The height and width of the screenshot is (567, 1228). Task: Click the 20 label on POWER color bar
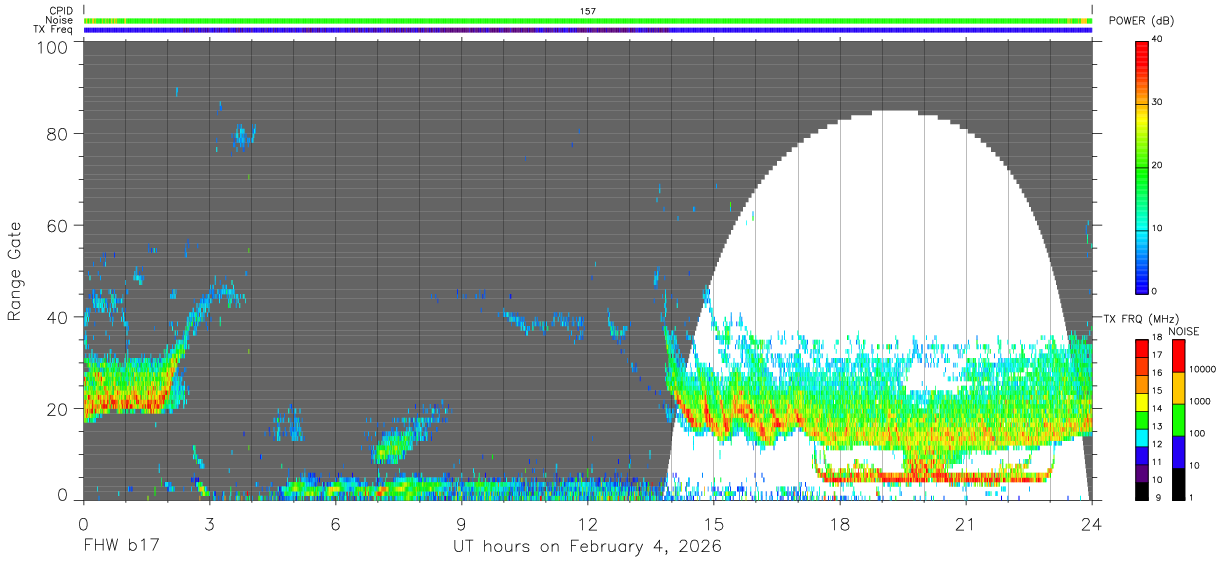pos(1157,165)
